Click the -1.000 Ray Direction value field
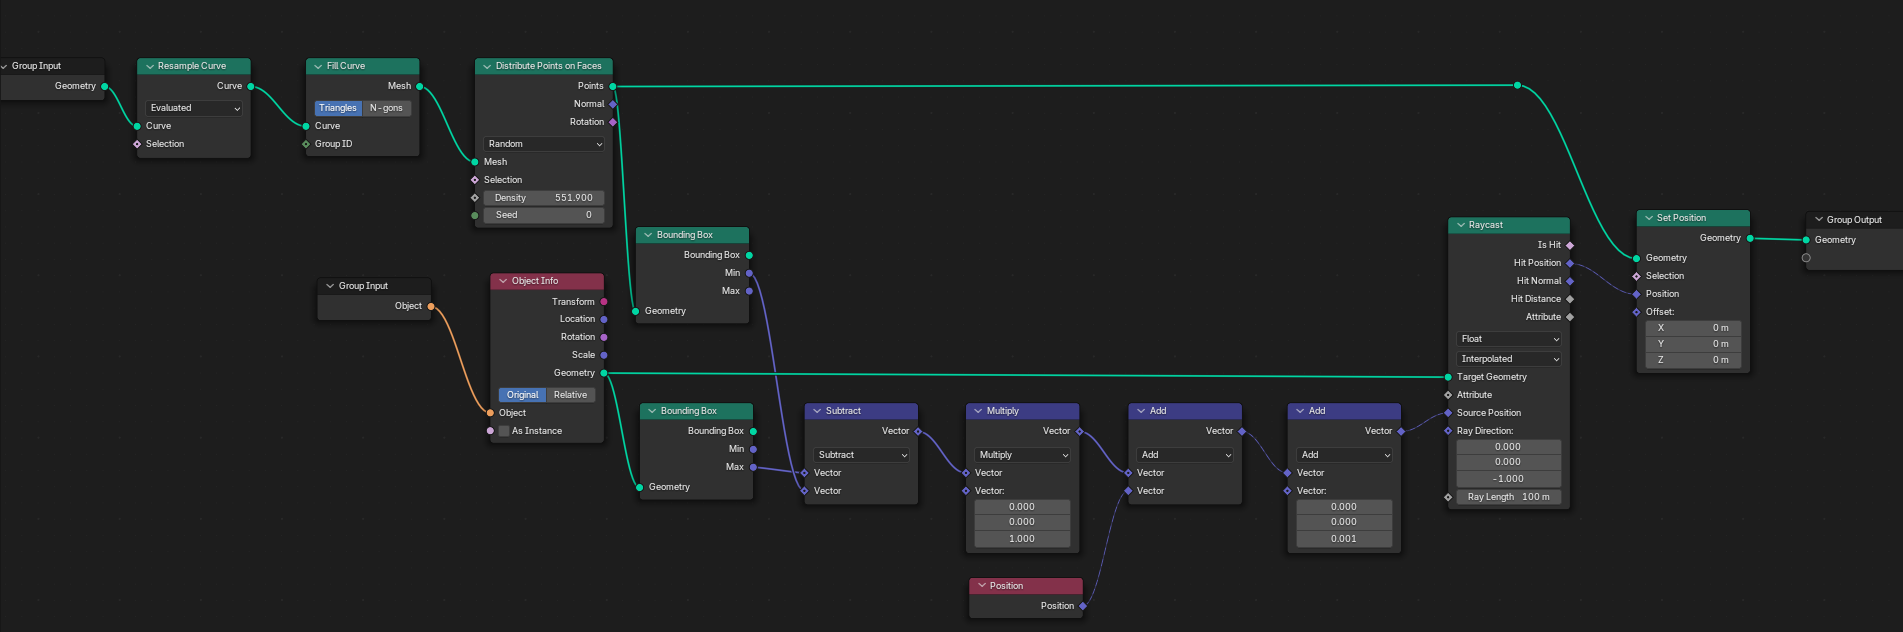The height and width of the screenshot is (632, 1903). point(1509,479)
